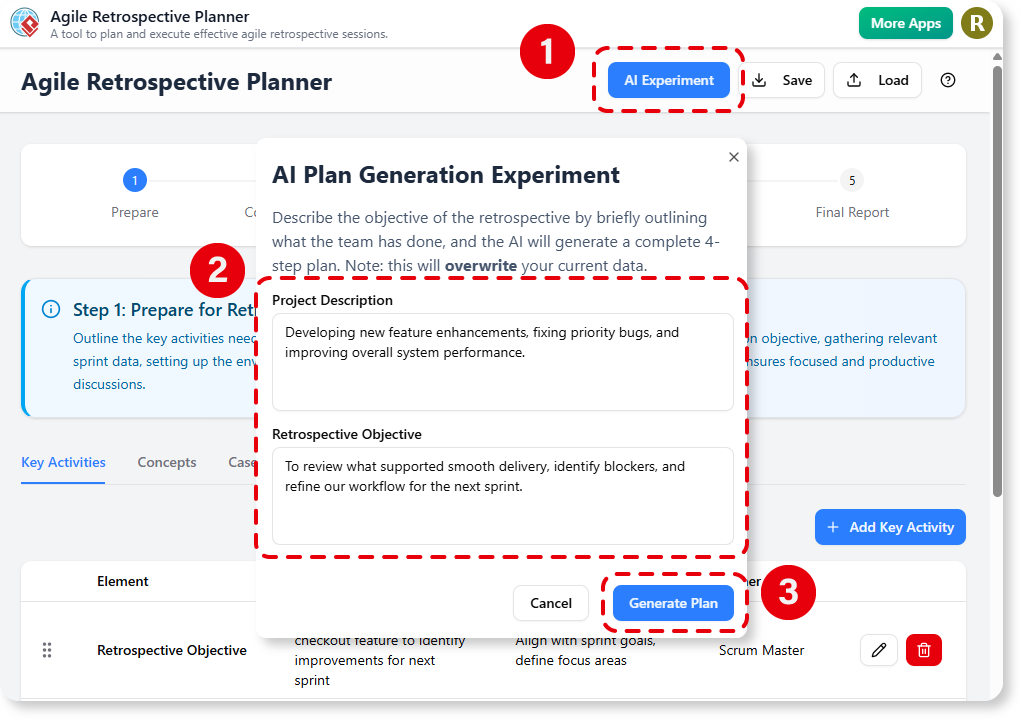
Task: Click step 1 Prepare in the progress stepper
Action: (x=134, y=180)
